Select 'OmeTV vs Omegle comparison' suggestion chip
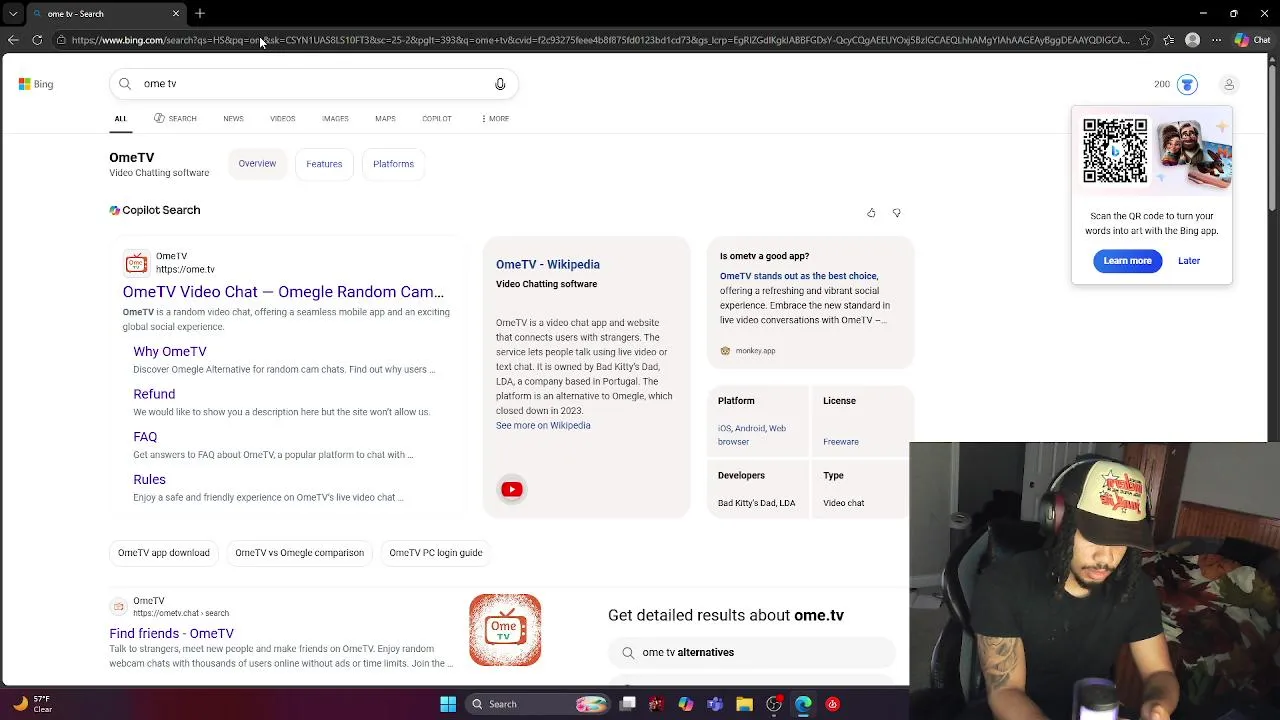This screenshot has width=1280, height=720. pos(299,553)
